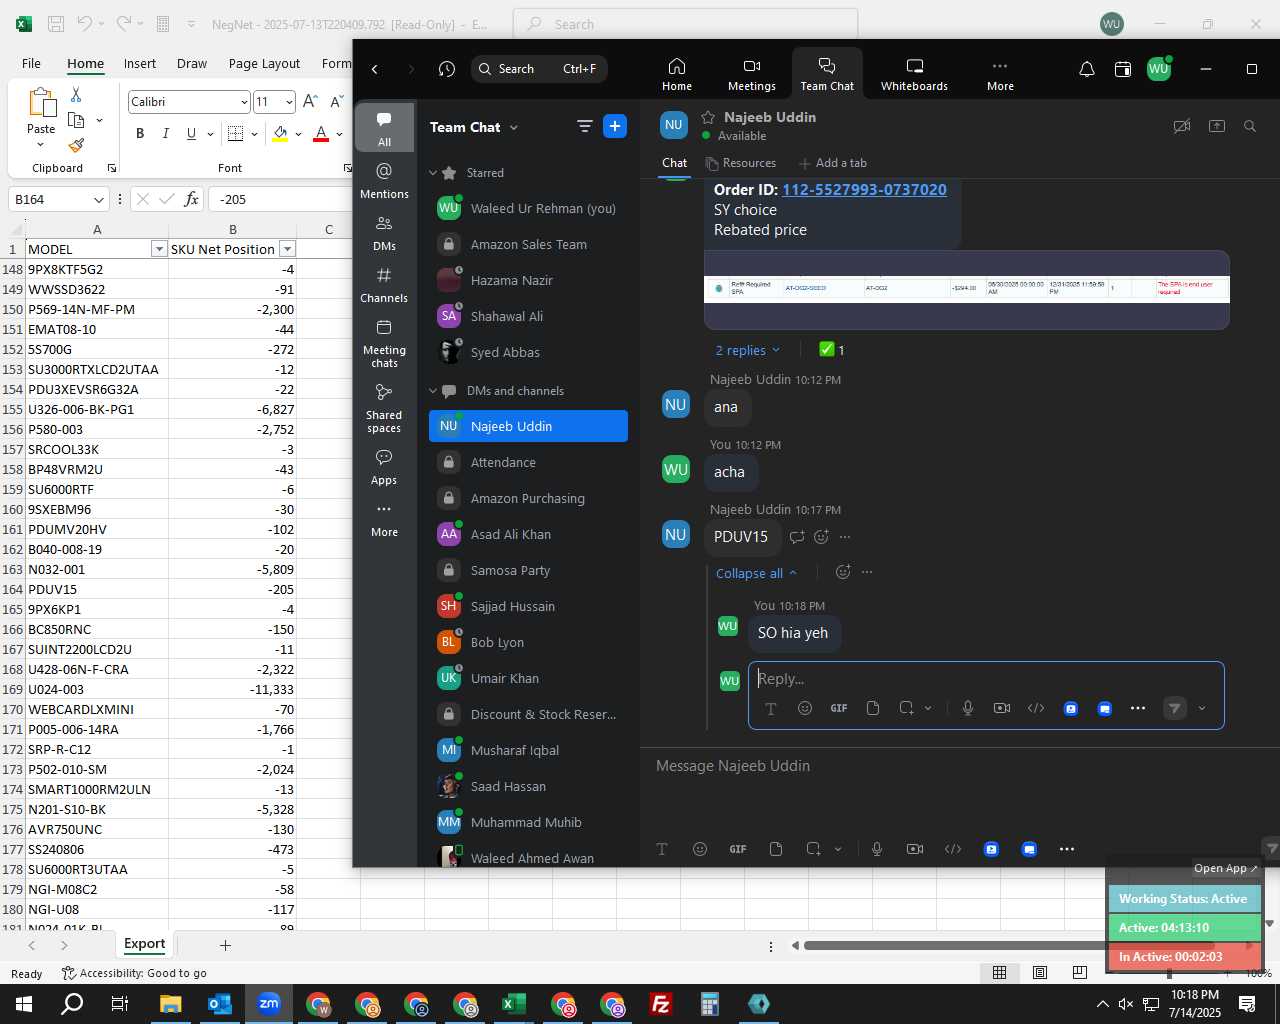Start video call with Najeeb Uddin
1280x1024 pixels.
pyautogui.click(x=1182, y=126)
